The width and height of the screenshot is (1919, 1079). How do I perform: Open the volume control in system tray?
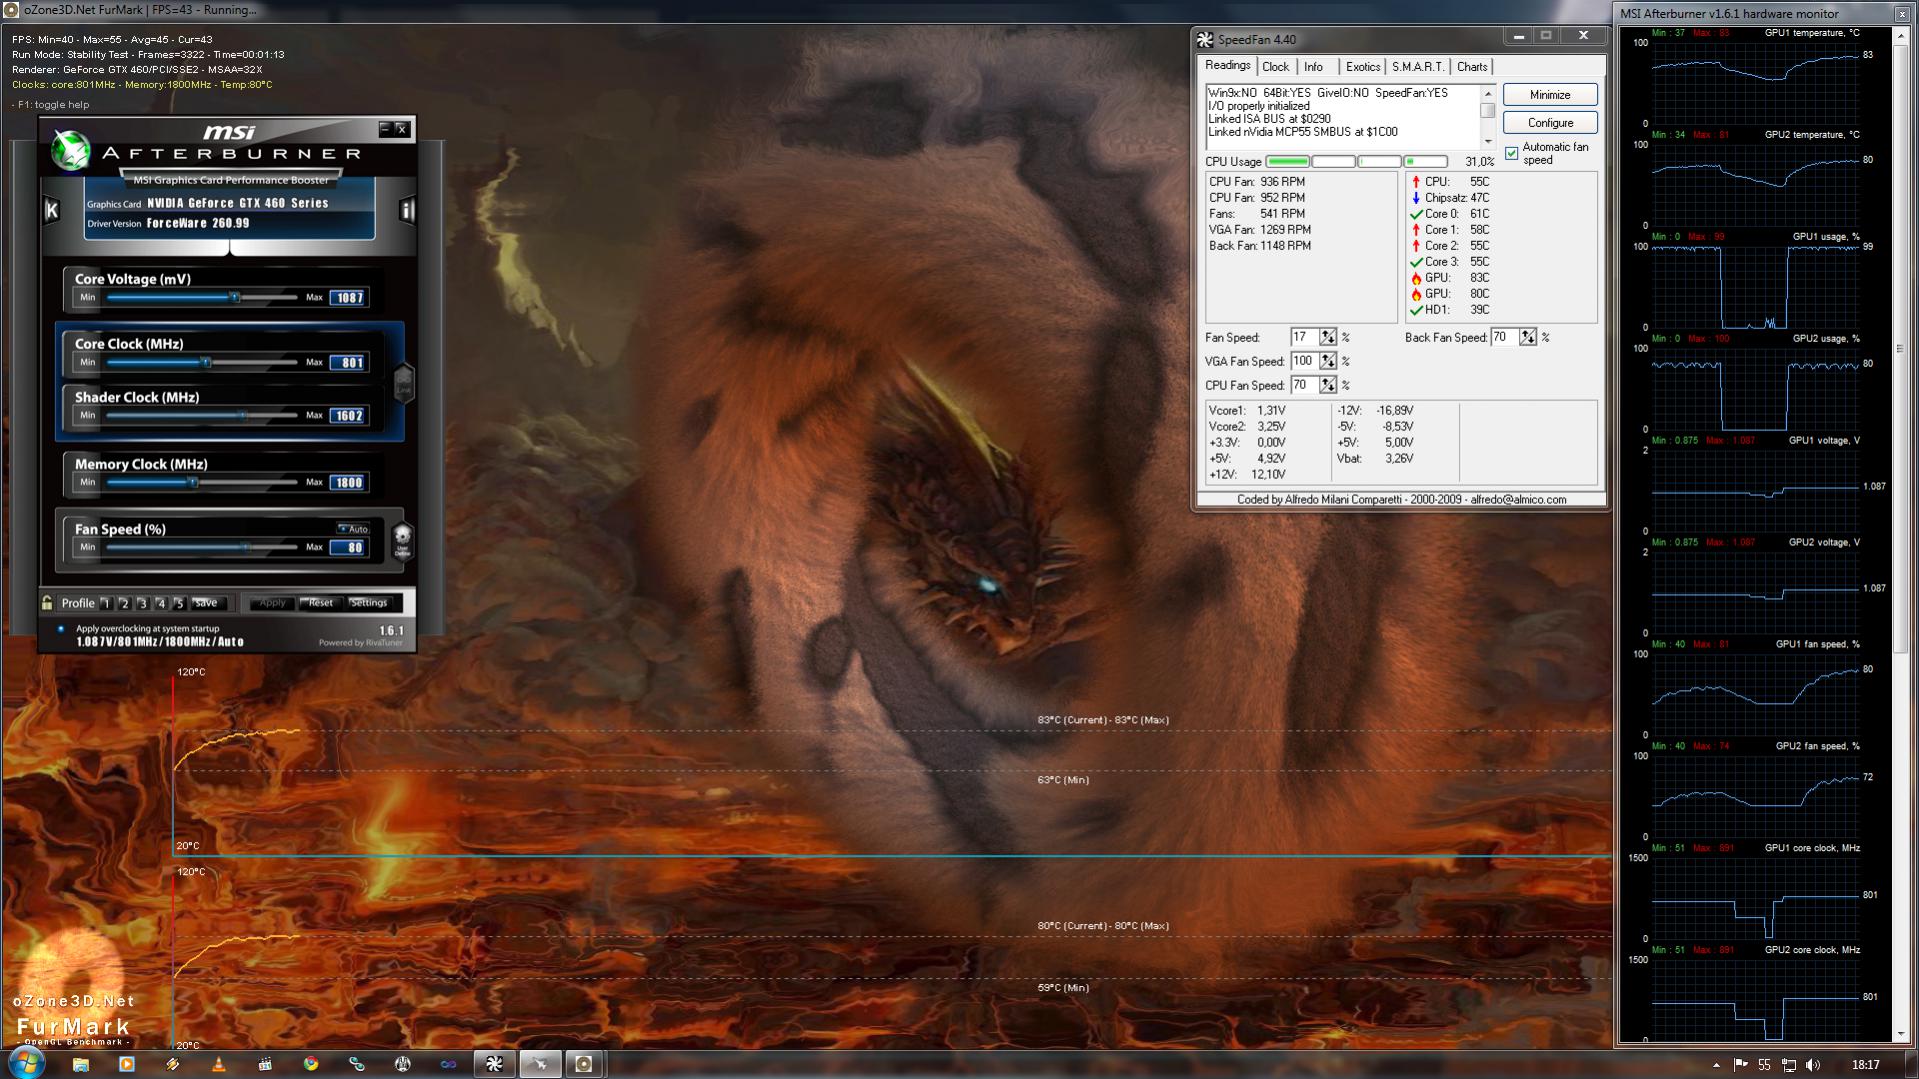[1814, 1065]
